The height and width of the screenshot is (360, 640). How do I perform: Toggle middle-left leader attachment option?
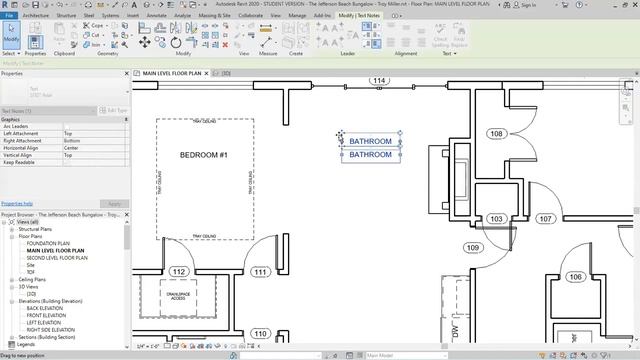click(x=367, y=35)
